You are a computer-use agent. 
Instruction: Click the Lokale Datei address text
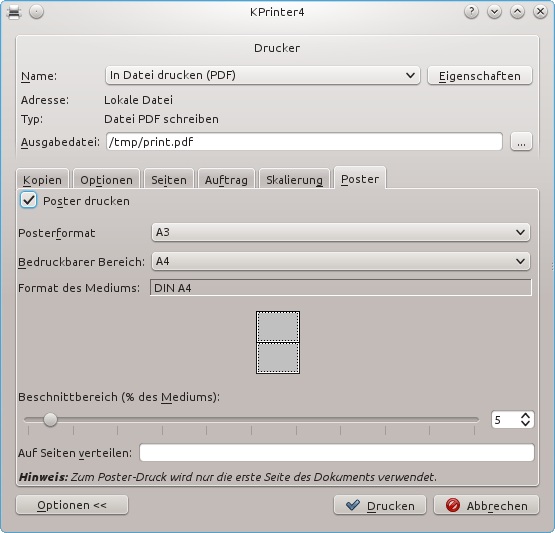[x=138, y=100]
